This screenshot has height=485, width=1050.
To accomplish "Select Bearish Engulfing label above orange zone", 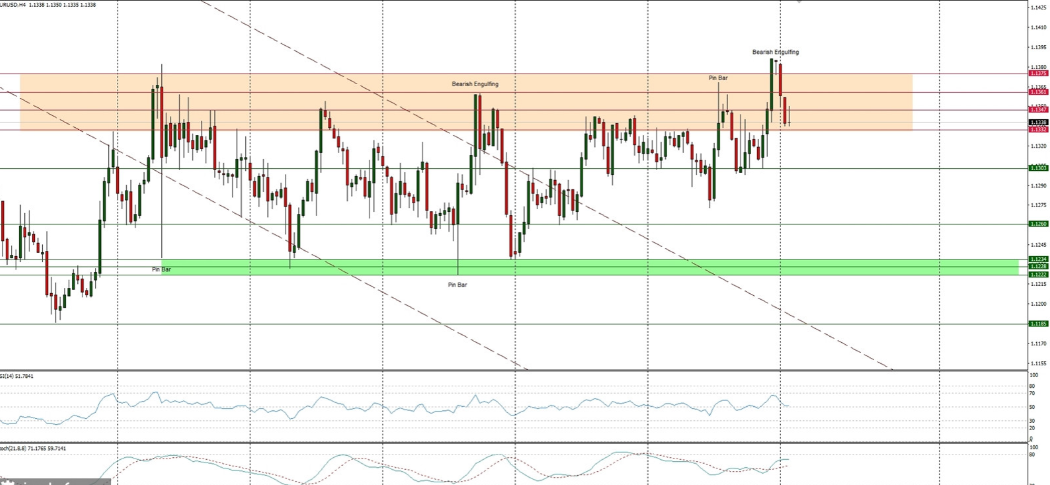I will [775, 51].
